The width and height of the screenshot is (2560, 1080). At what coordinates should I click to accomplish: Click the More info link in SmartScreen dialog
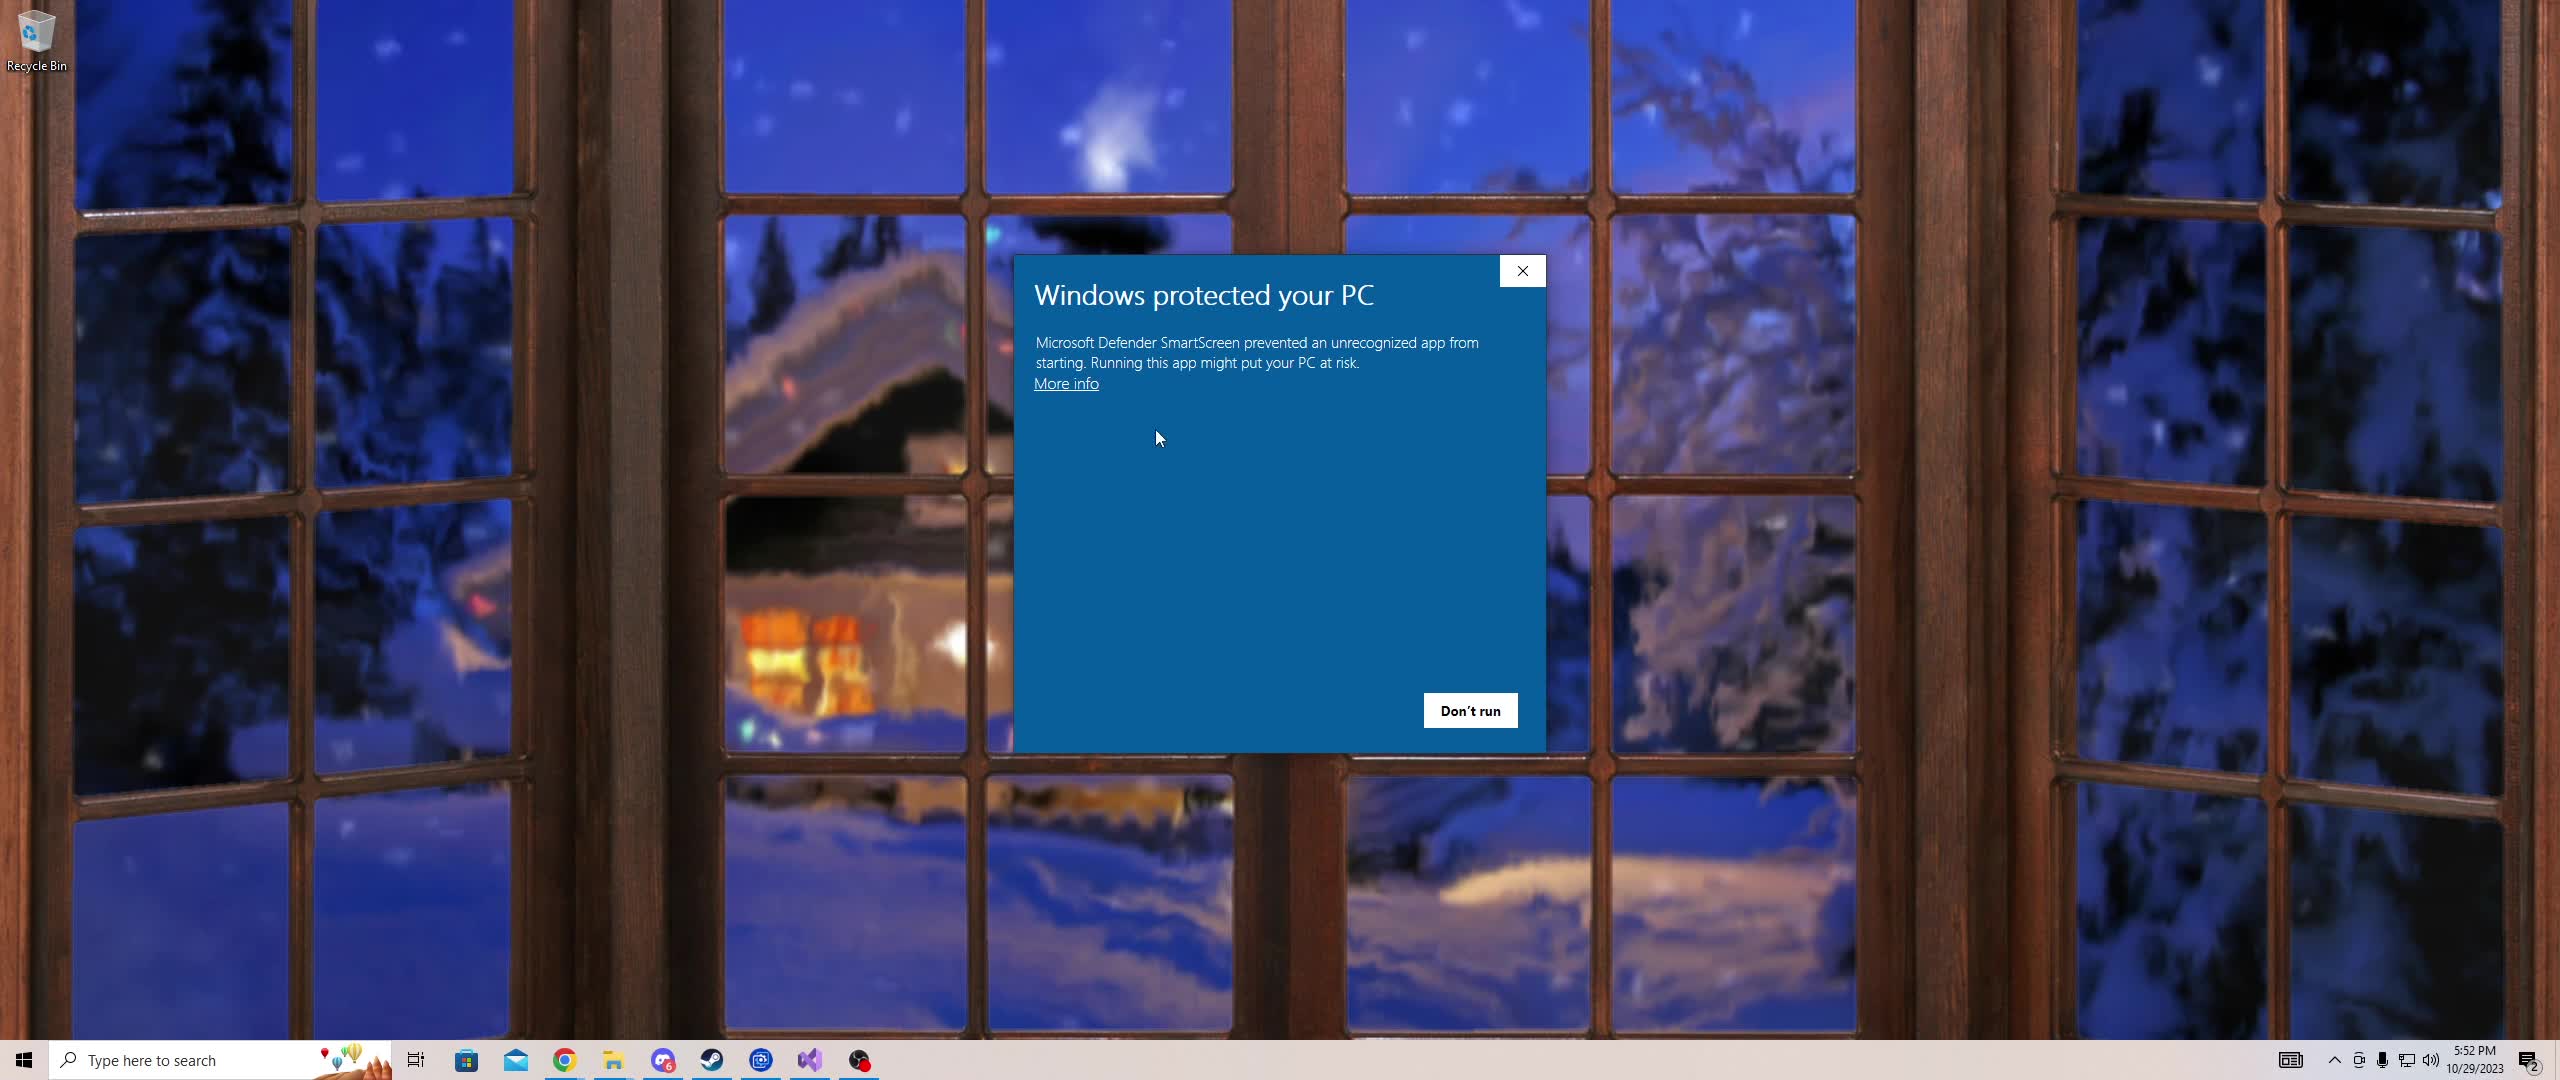pos(1066,384)
